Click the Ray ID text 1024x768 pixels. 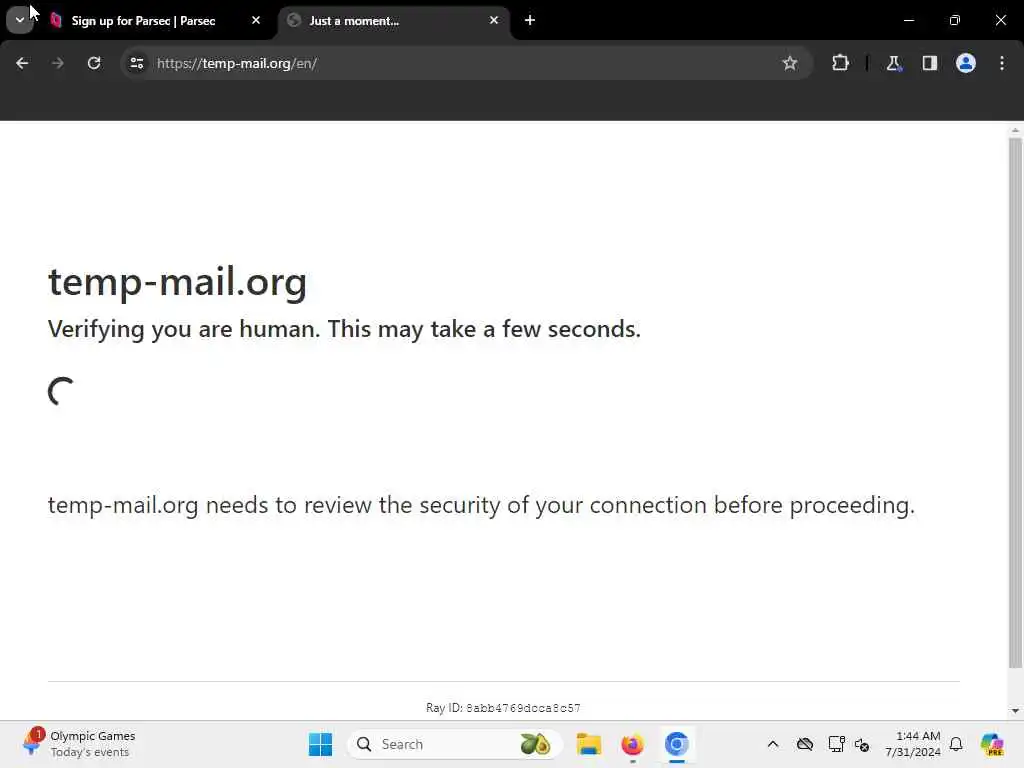click(503, 708)
